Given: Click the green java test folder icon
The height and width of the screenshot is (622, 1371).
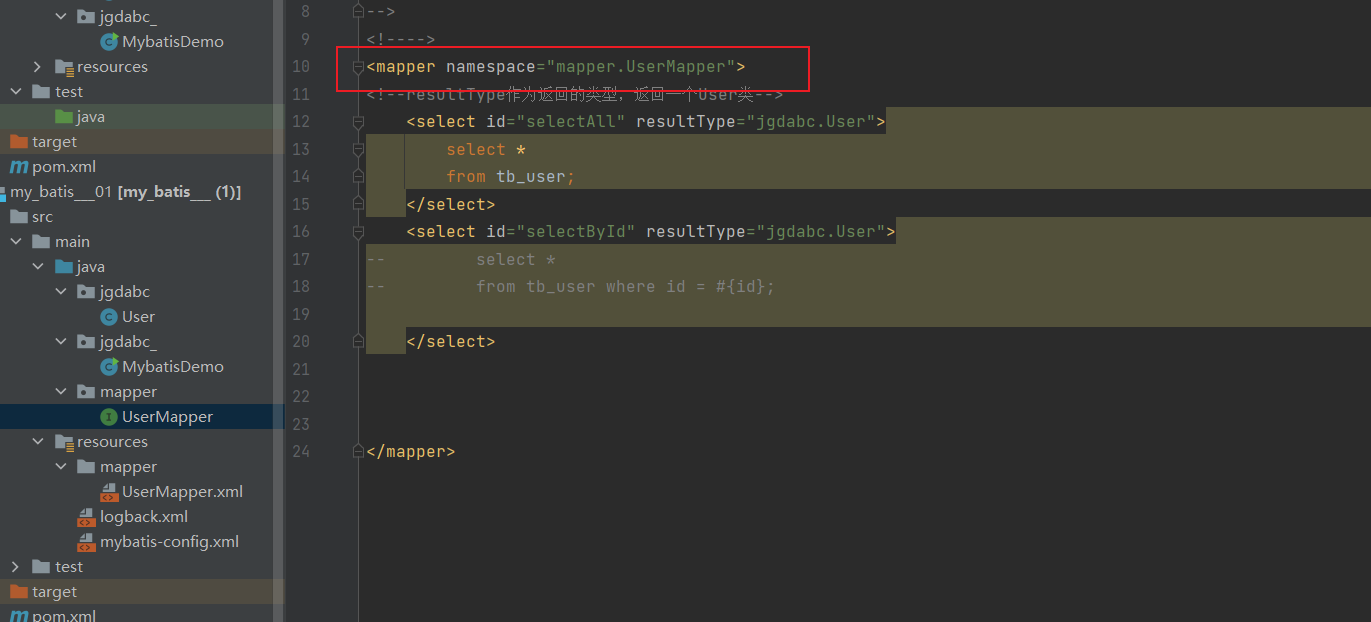Looking at the screenshot, I should pos(64,117).
